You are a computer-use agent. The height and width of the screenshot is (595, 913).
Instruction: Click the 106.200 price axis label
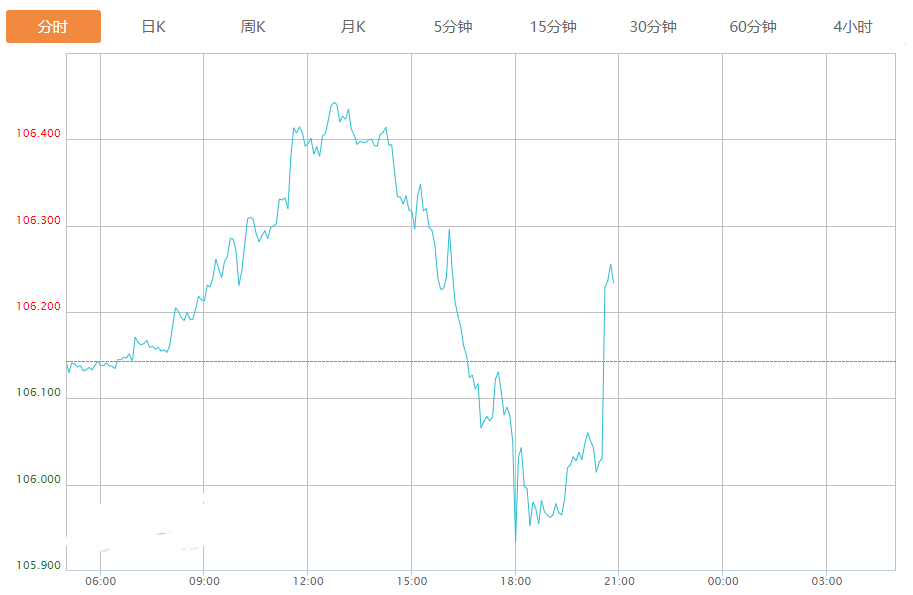pos(38,307)
